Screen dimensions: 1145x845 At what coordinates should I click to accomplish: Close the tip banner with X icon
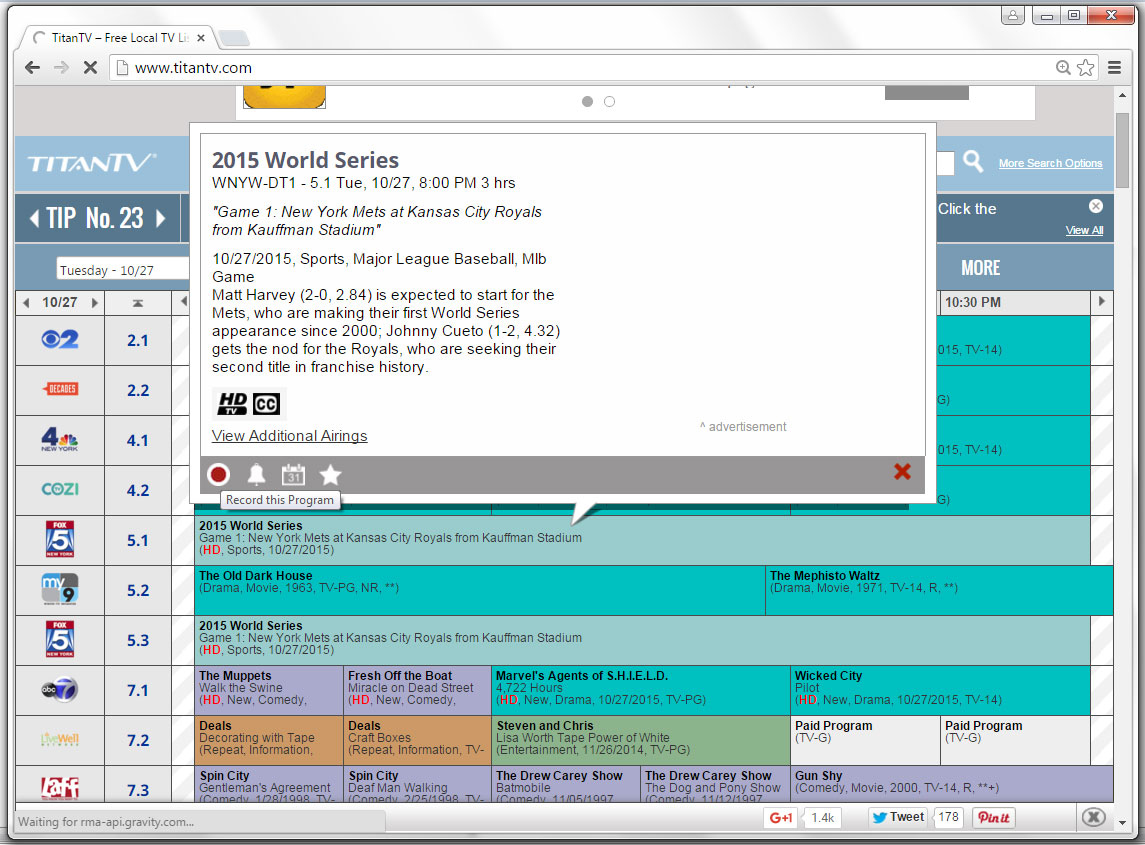click(1095, 206)
